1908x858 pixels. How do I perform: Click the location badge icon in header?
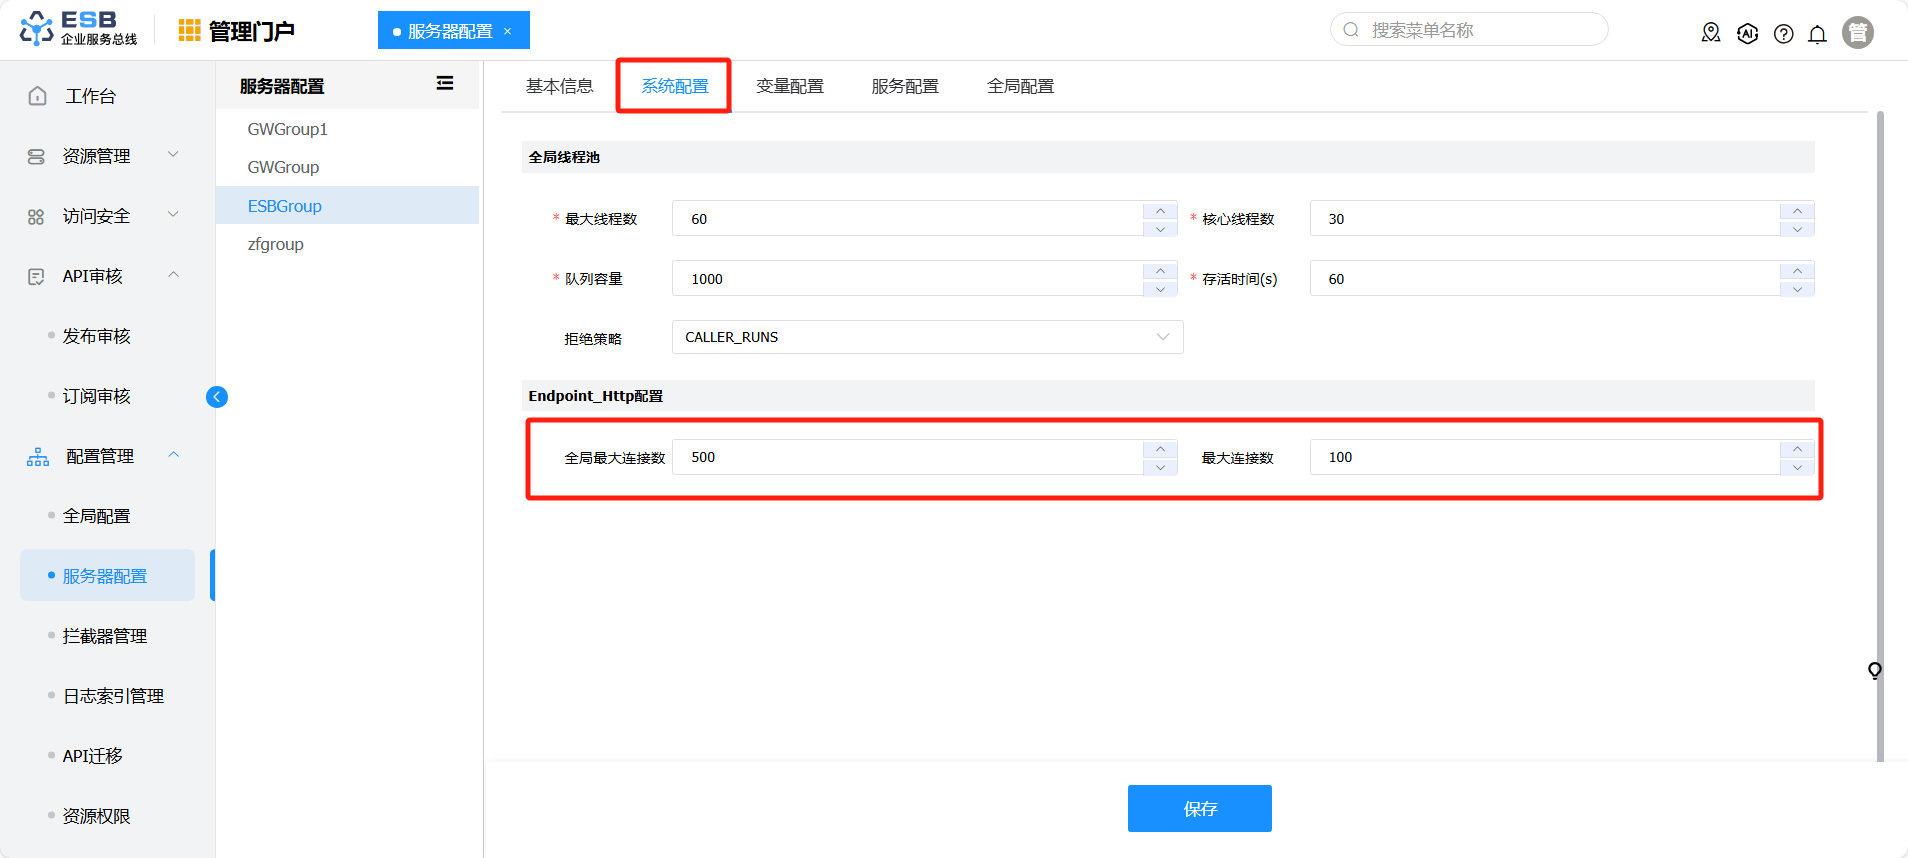pyautogui.click(x=1711, y=33)
